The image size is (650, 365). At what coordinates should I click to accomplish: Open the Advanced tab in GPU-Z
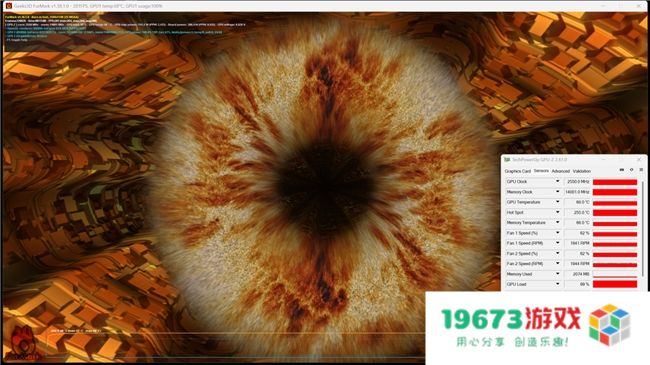click(560, 171)
